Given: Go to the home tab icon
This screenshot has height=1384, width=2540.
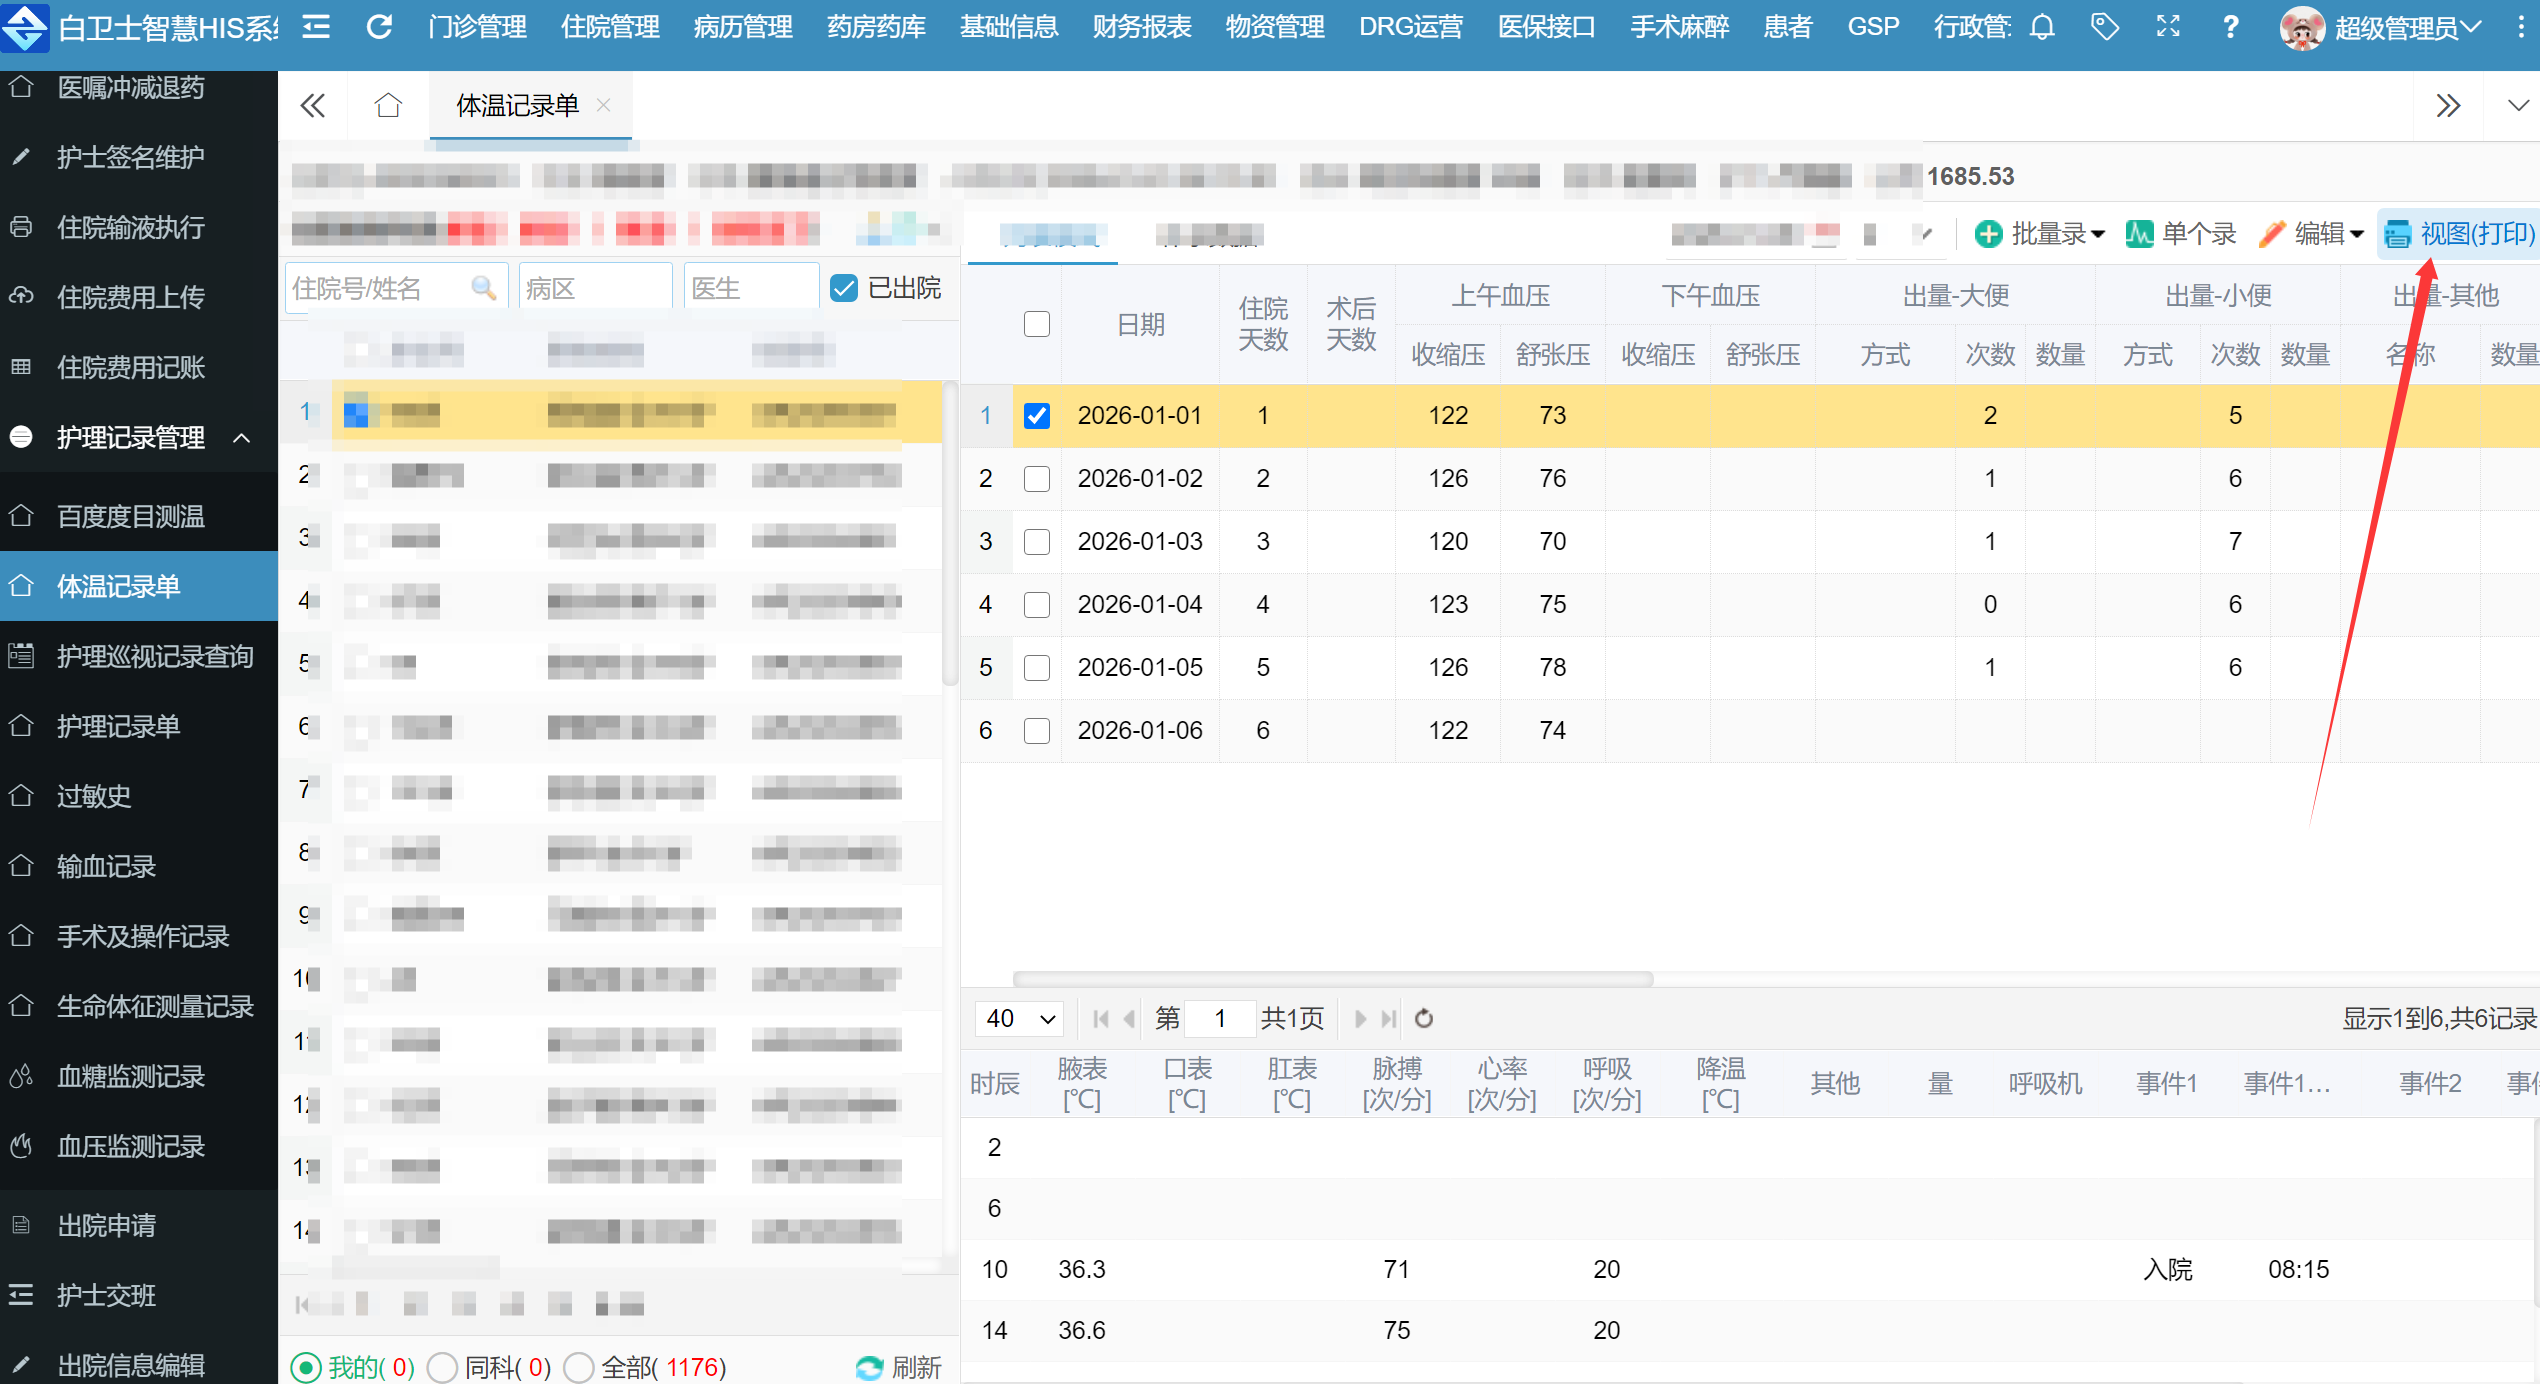Looking at the screenshot, I should point(388,105).
